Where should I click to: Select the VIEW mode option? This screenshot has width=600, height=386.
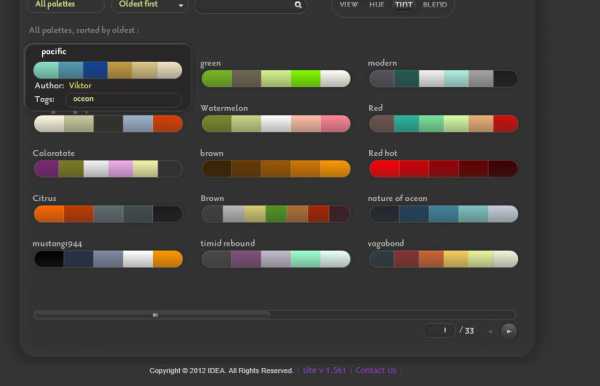(x=349, y=5)
